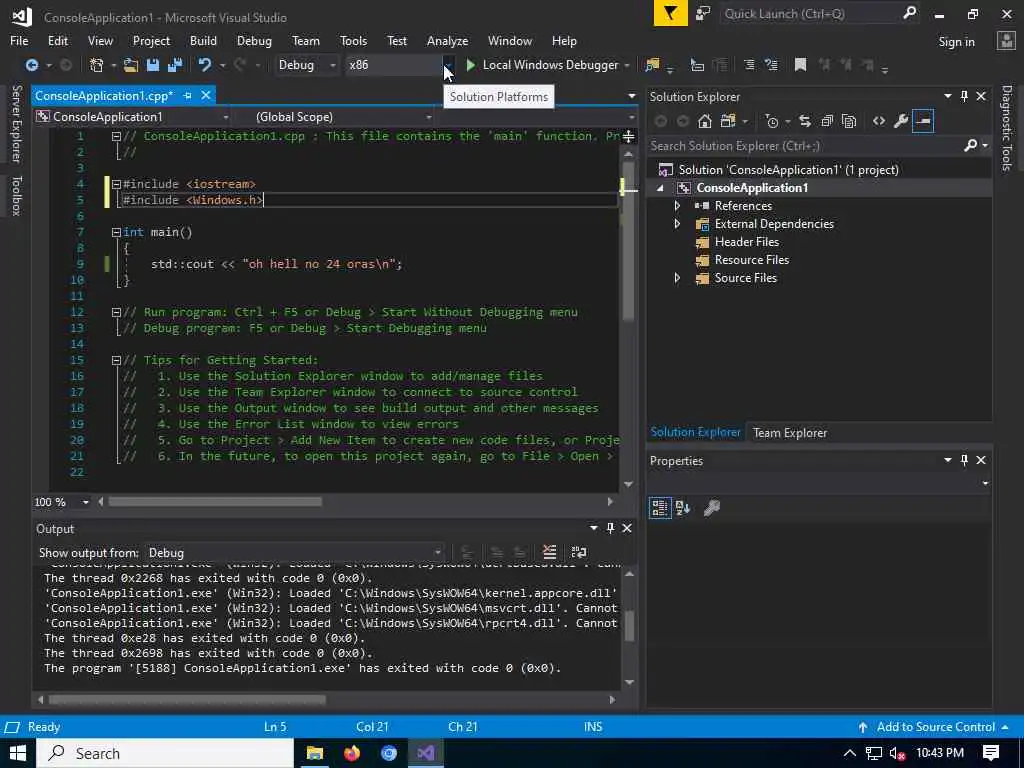Click the comment out selected lines icon
This screenshot has height=768, width=1024.
pyautogui.click(x=749, y=65)
